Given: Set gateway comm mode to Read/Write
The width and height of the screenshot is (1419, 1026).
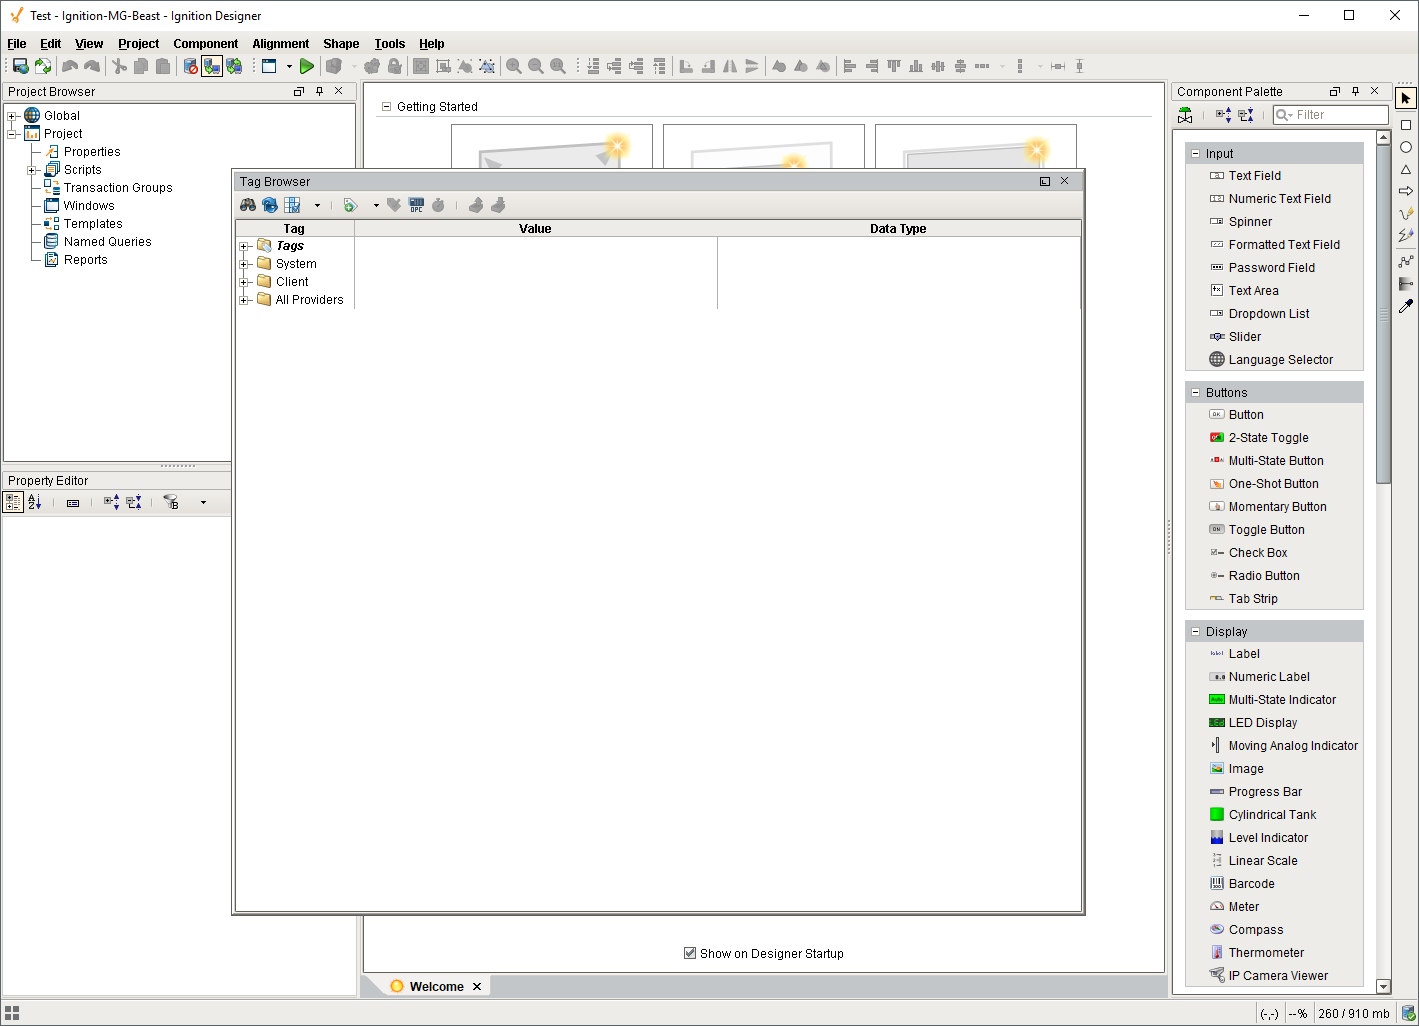Looking at the screenshot, I should (234, 66).
